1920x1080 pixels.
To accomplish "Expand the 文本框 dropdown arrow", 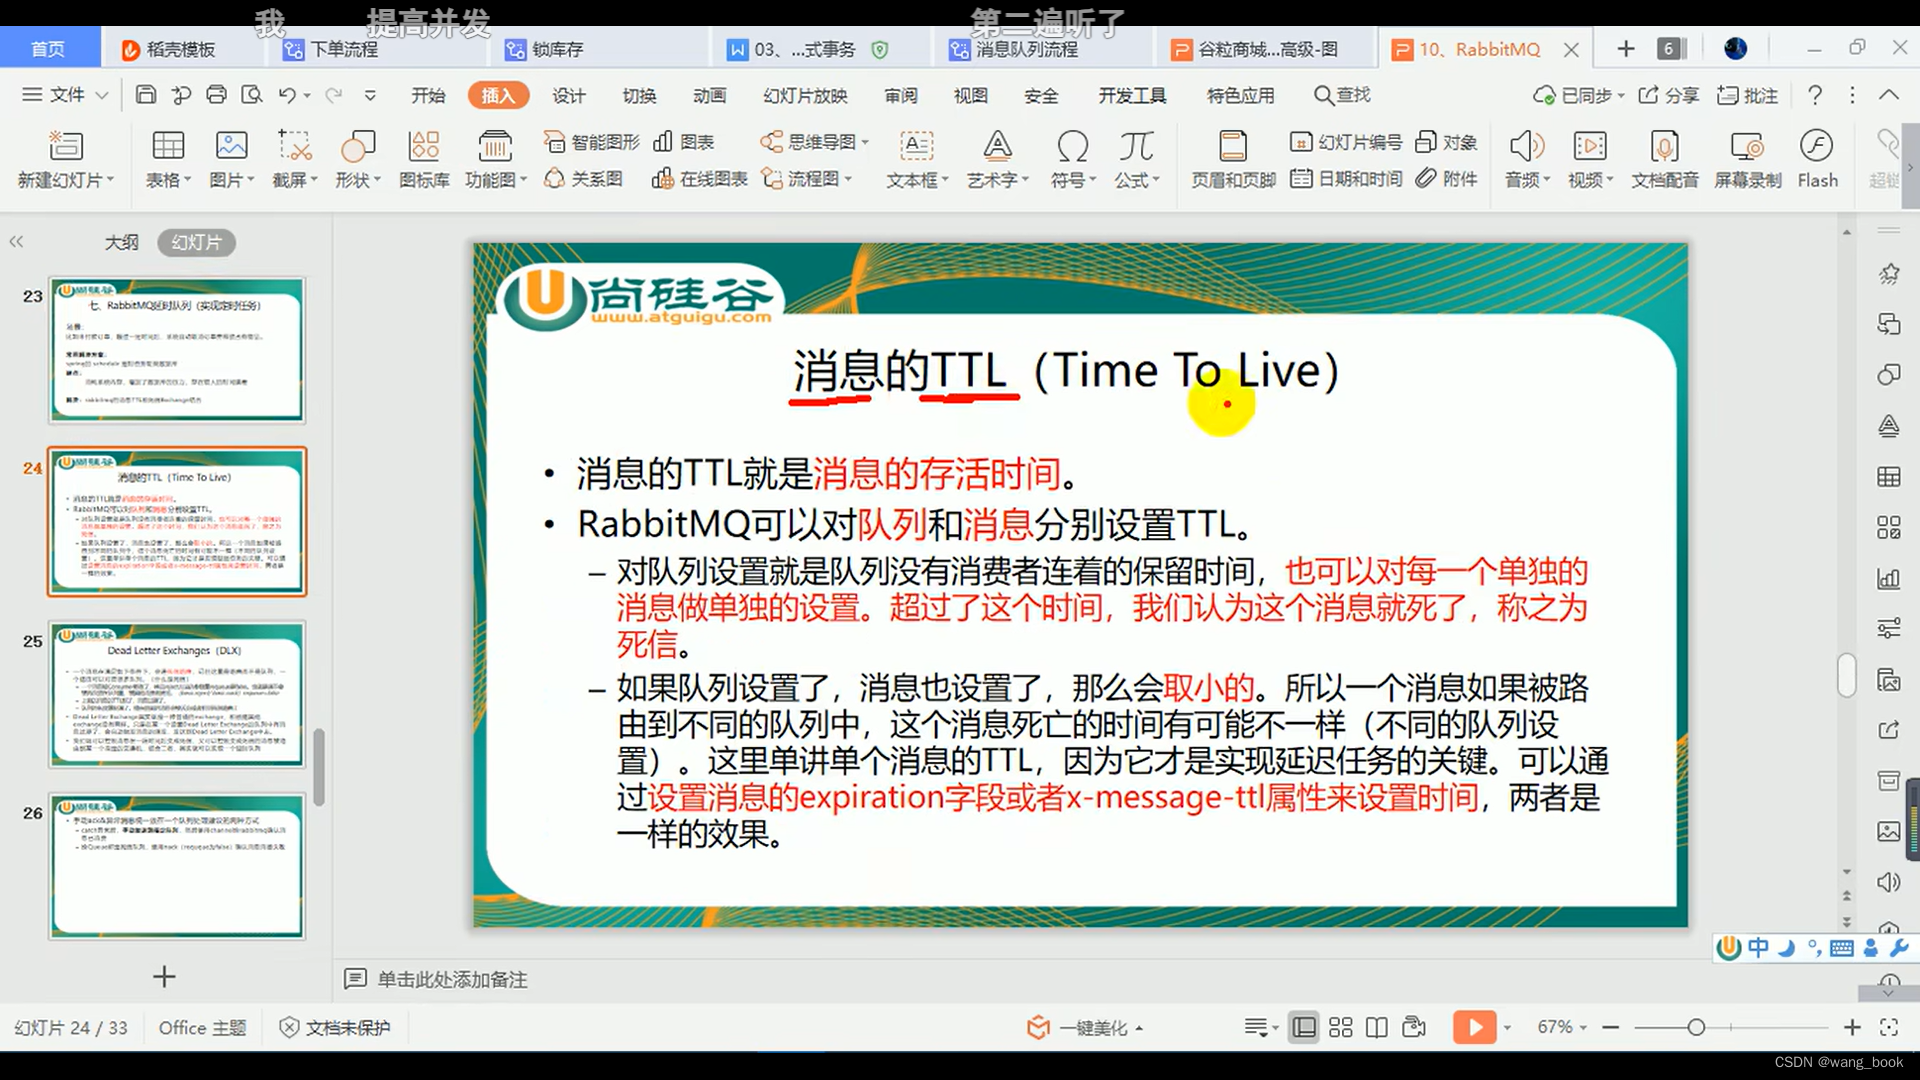I will 945,181.
